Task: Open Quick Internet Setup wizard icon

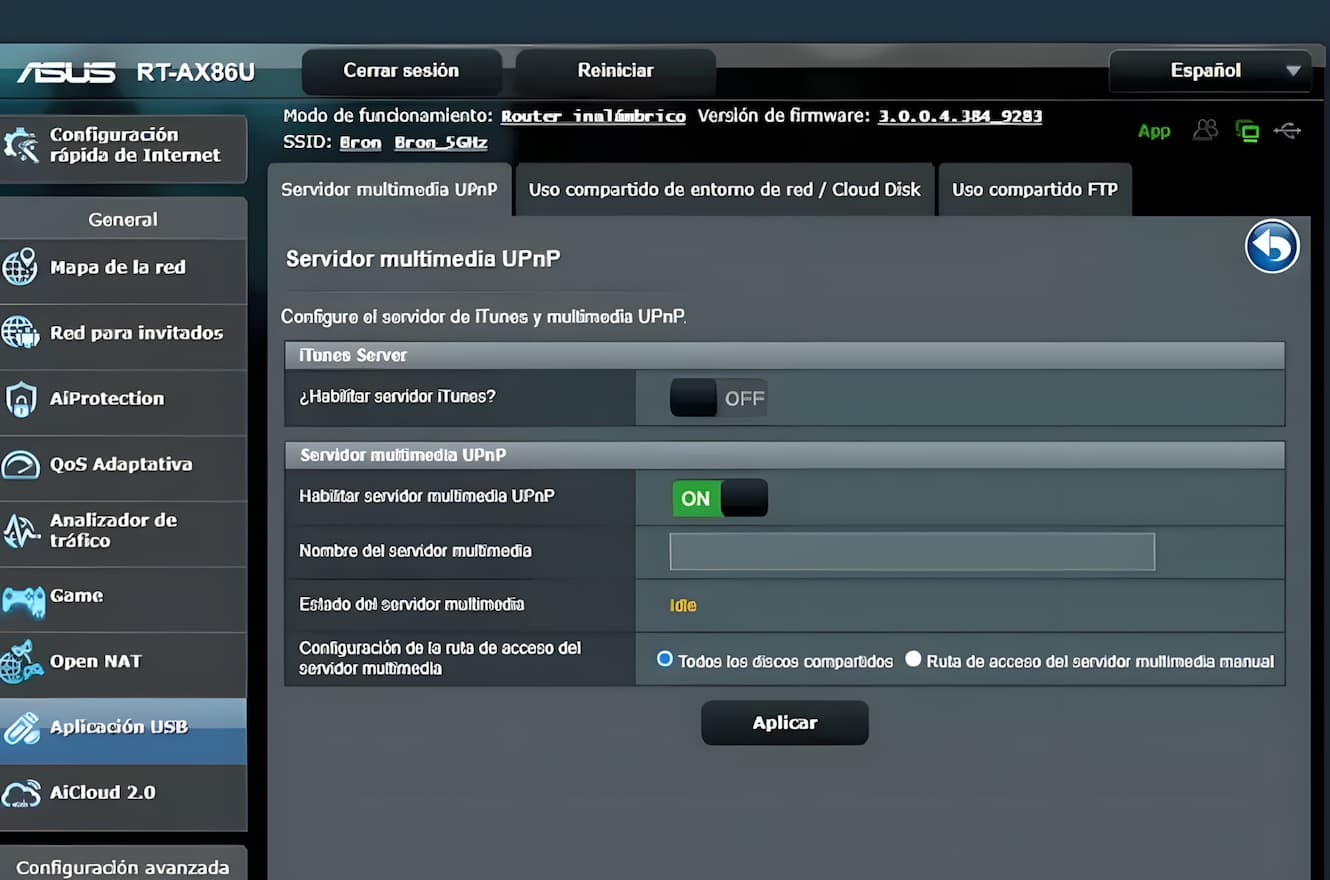Action: tap(20, 145)
